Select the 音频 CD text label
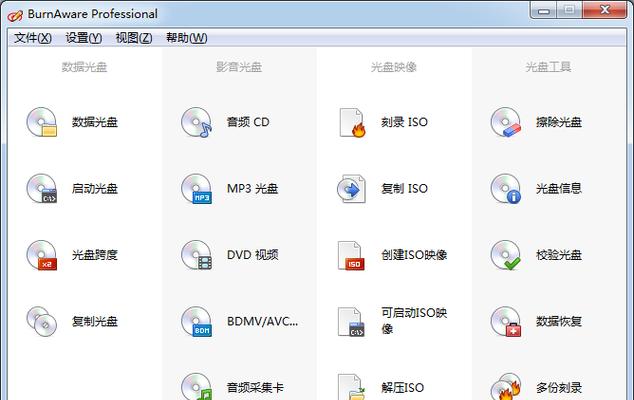This screenshot has height=400, width=634. coord(248,122)
